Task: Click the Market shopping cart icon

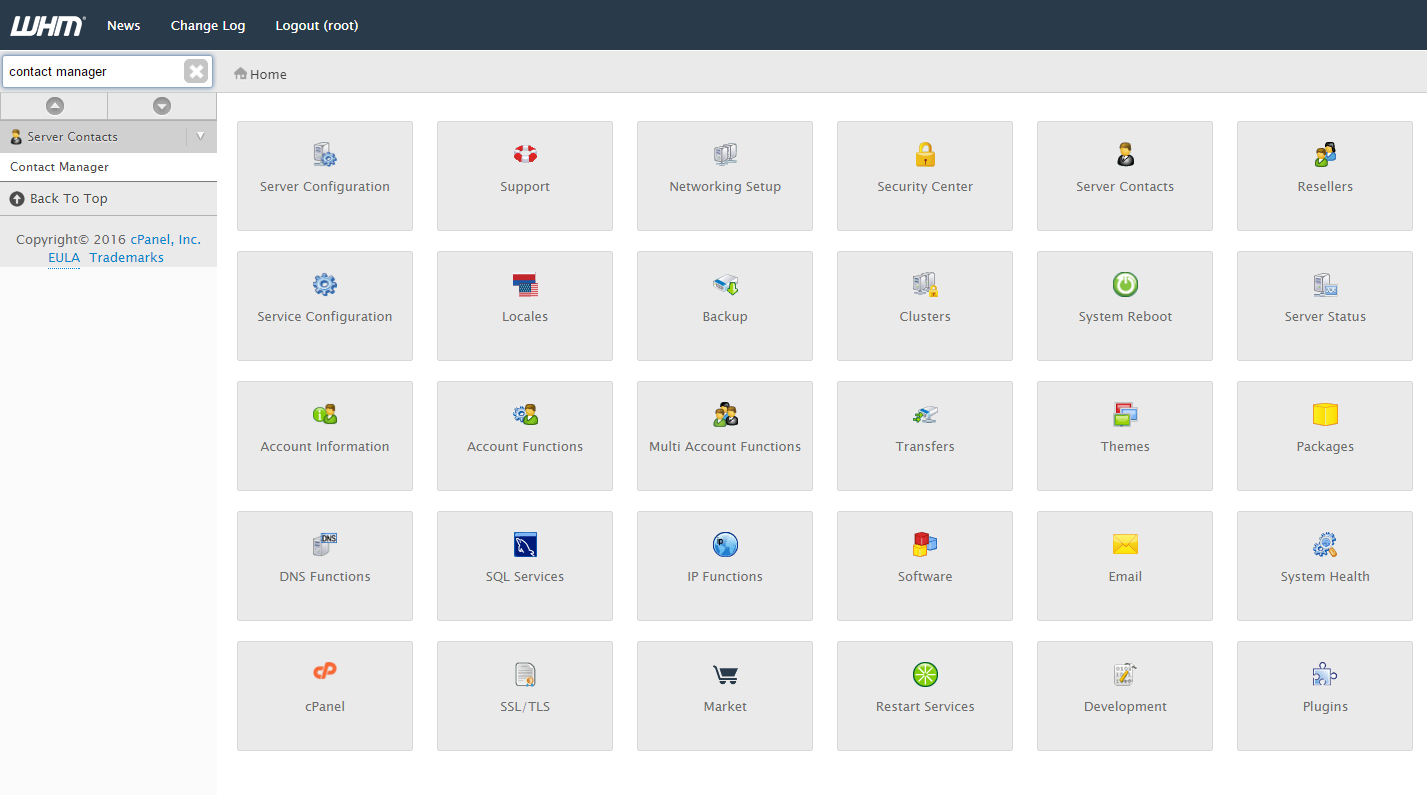Action: (x=725, y=675)
